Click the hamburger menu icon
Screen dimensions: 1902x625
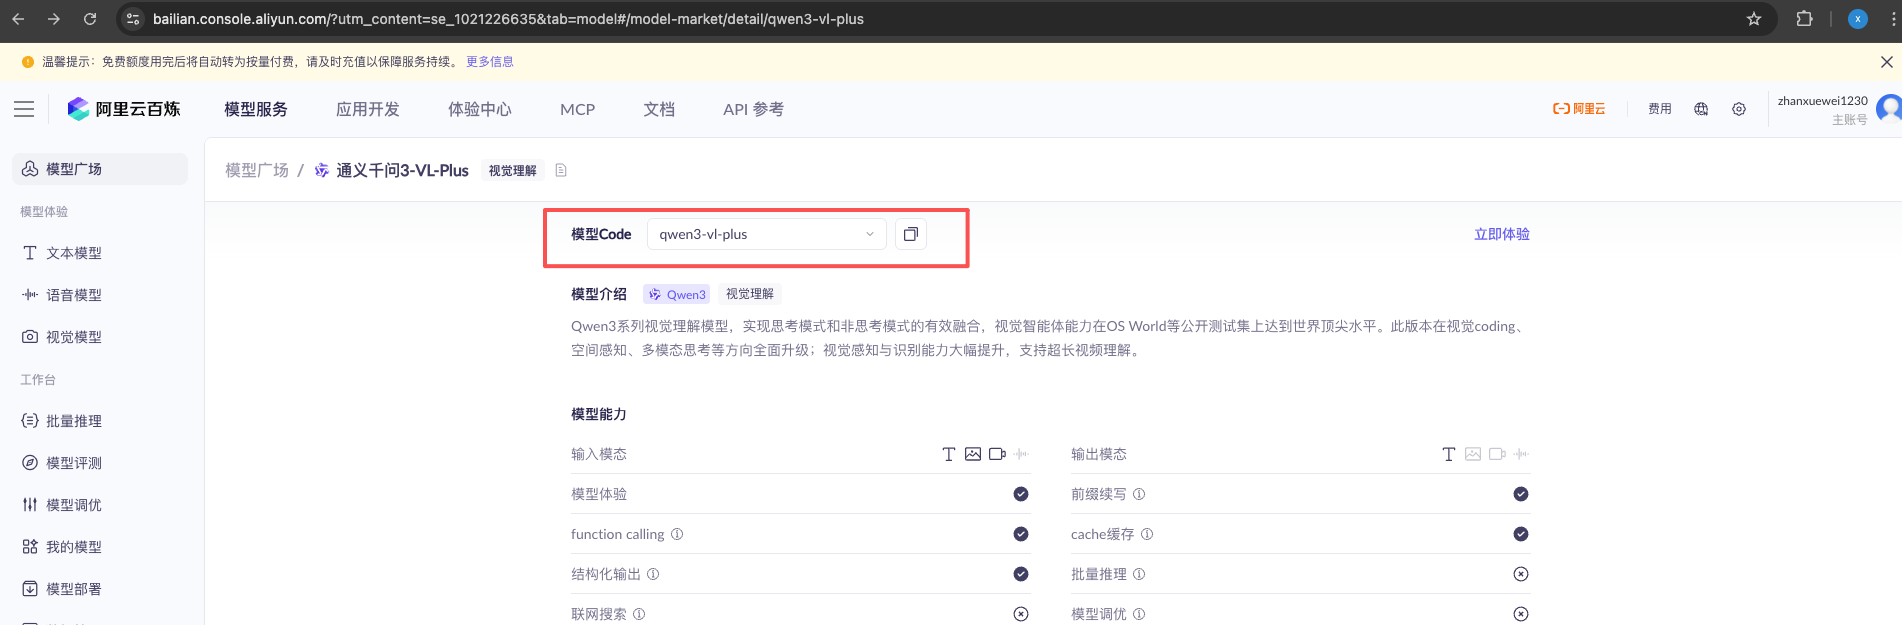coord(24,109)
